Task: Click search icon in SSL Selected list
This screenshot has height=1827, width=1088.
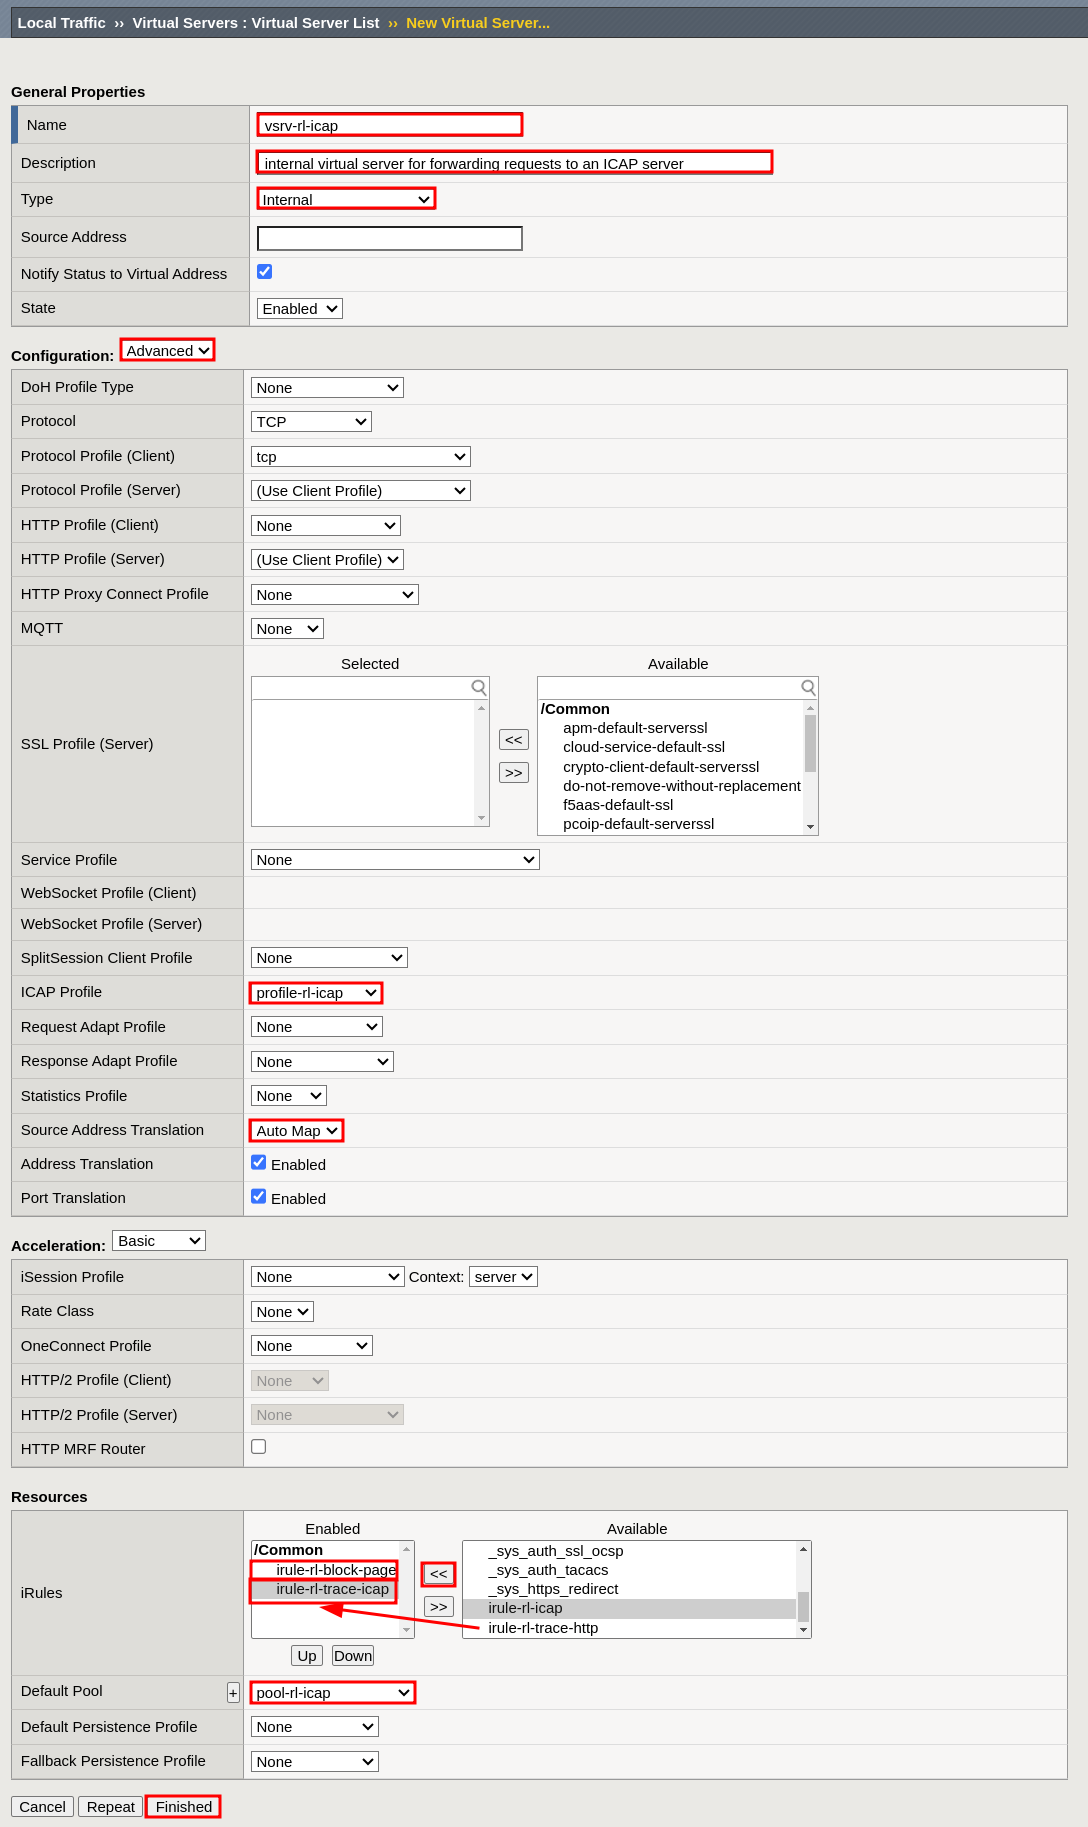Action: [x=479, y=688]
